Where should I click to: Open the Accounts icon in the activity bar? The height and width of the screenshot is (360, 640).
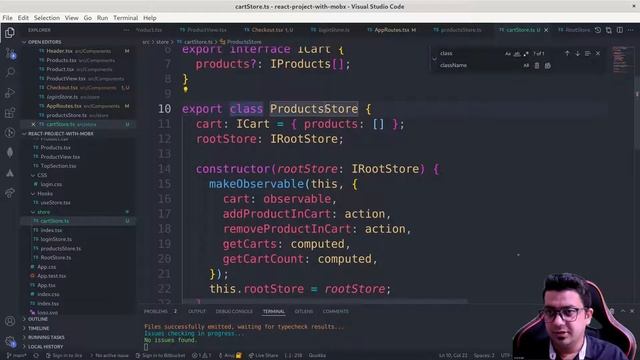coord(10,321)
